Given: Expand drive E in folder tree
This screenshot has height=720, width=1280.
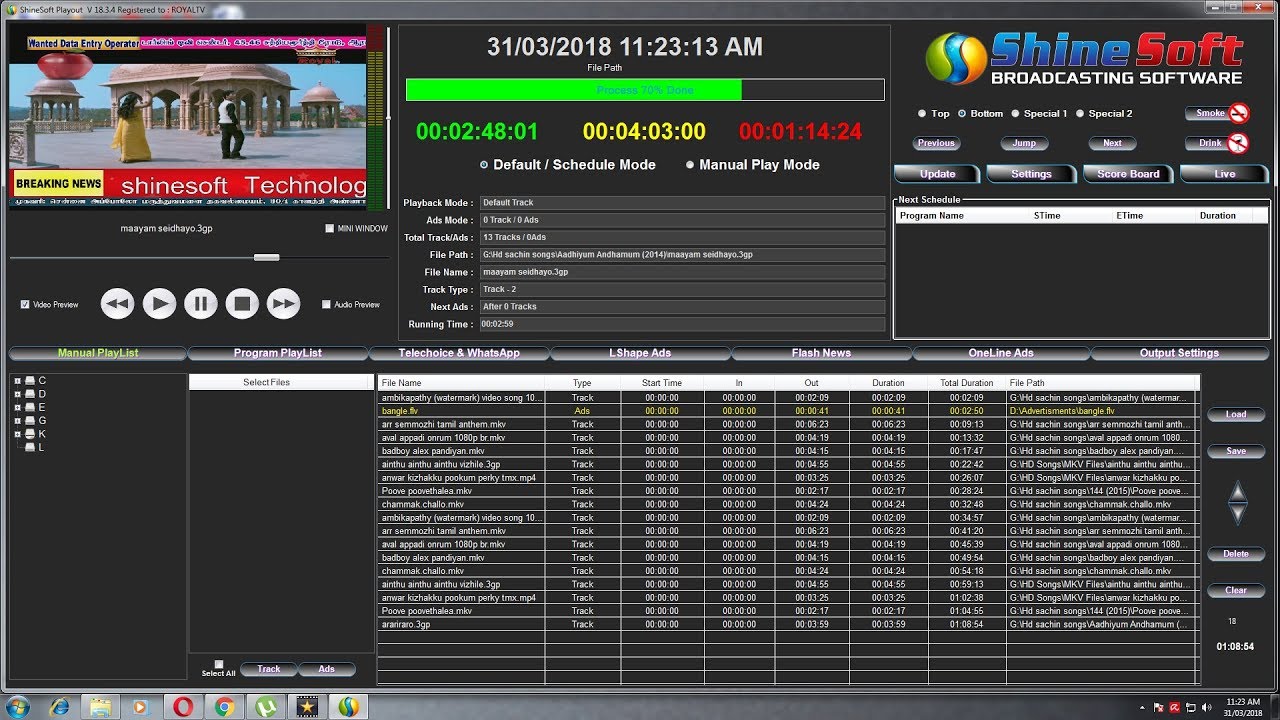Looking at the screenshot, I should [x=17, y=408].
